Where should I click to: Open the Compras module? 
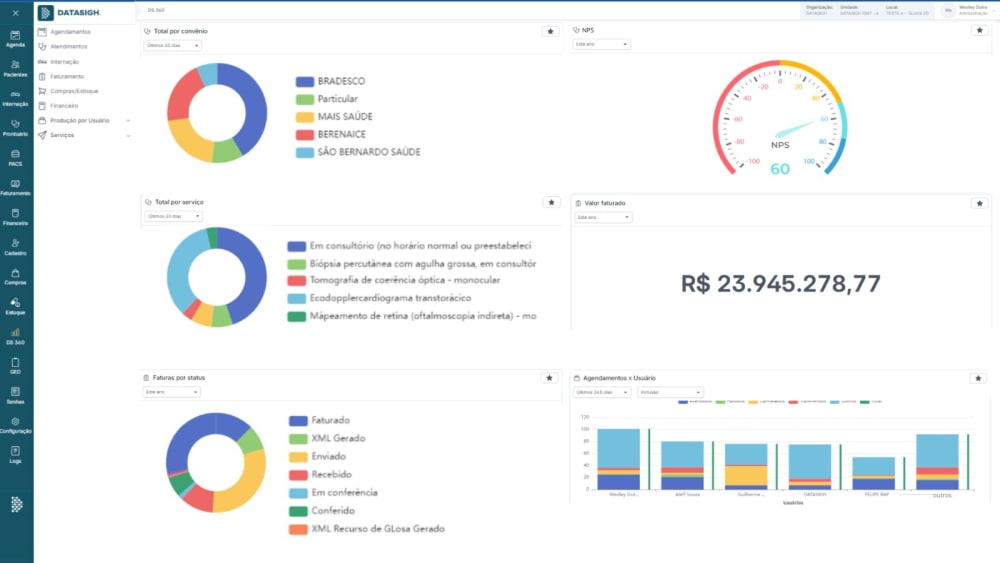tap(15, 277)
